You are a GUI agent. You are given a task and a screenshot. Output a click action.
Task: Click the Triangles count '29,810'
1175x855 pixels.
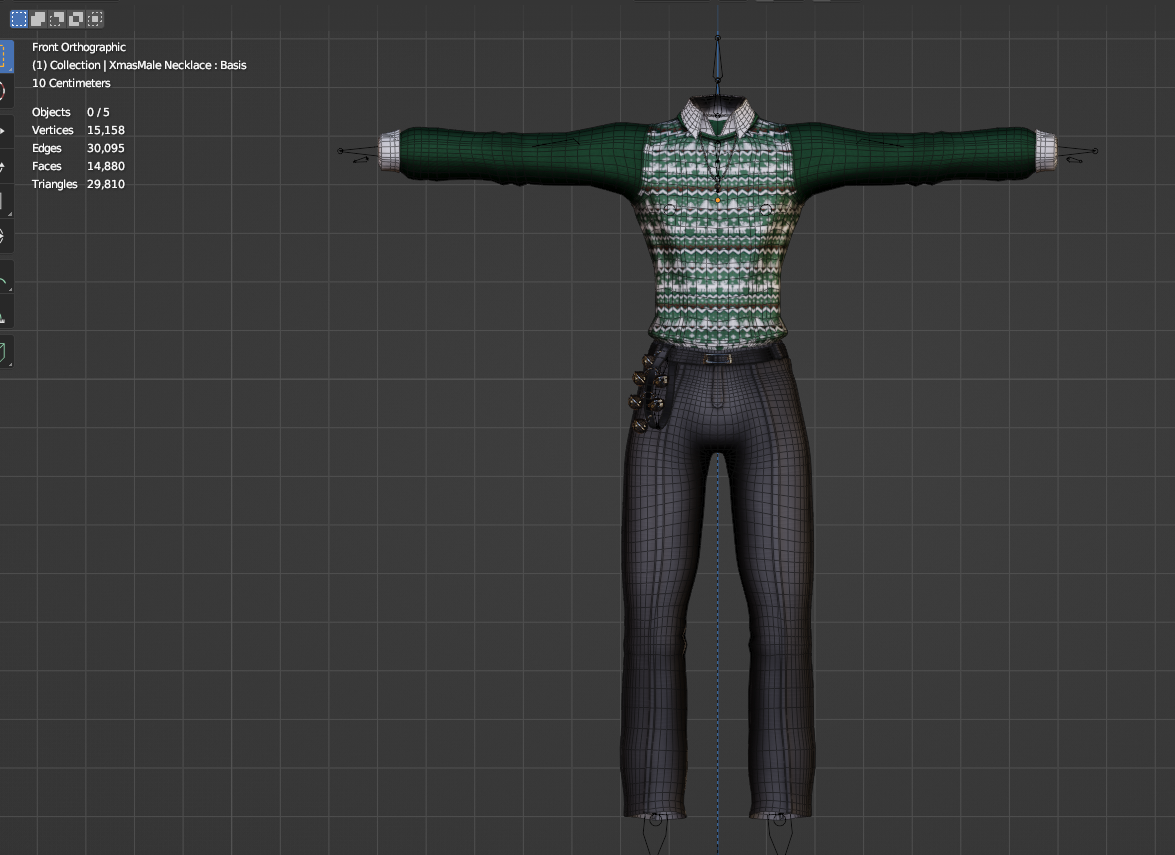[x=106, y=184]
